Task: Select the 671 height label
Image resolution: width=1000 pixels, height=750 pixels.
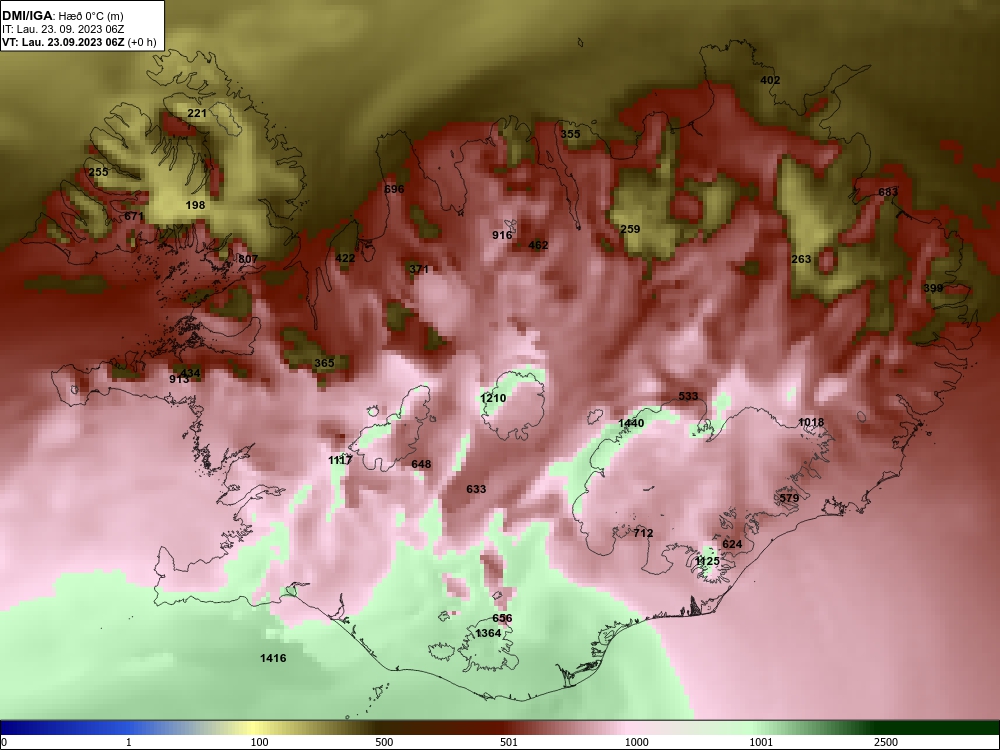Action: 133,216
